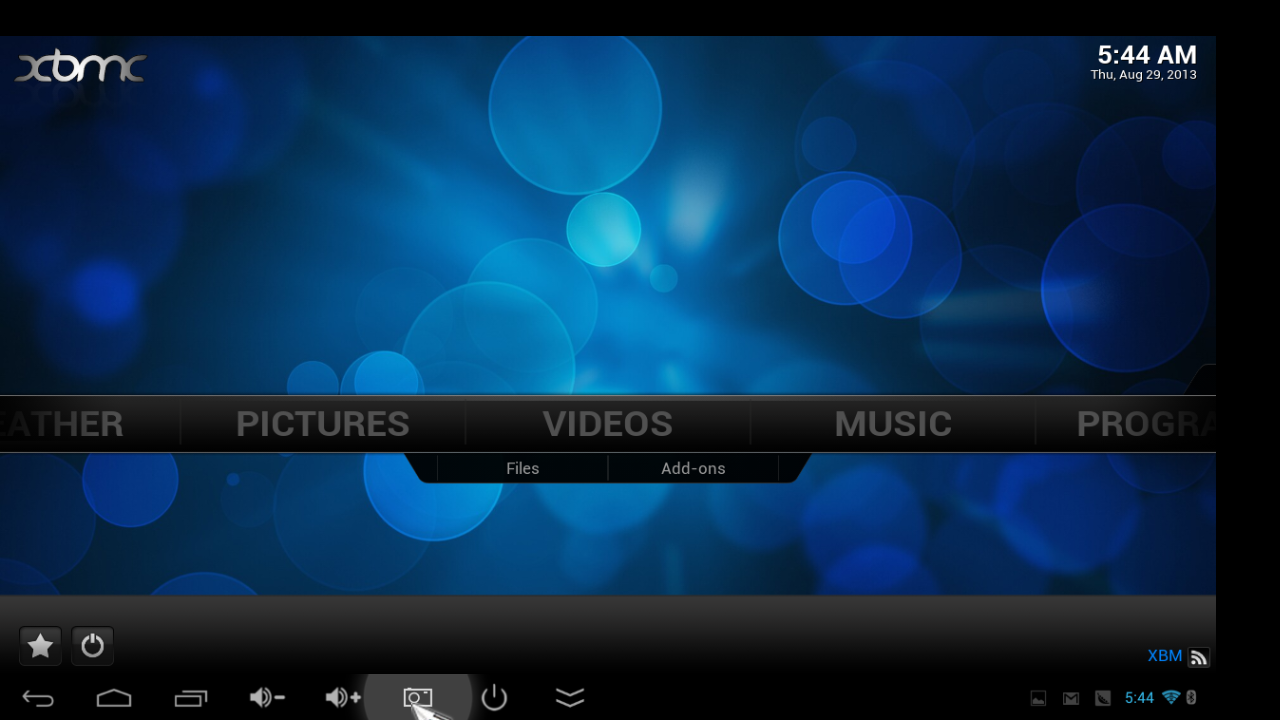The width and height of the screenshot is (1280, 720).
Task: Open the Gmail notification icon
Action: pos(1070,698)
